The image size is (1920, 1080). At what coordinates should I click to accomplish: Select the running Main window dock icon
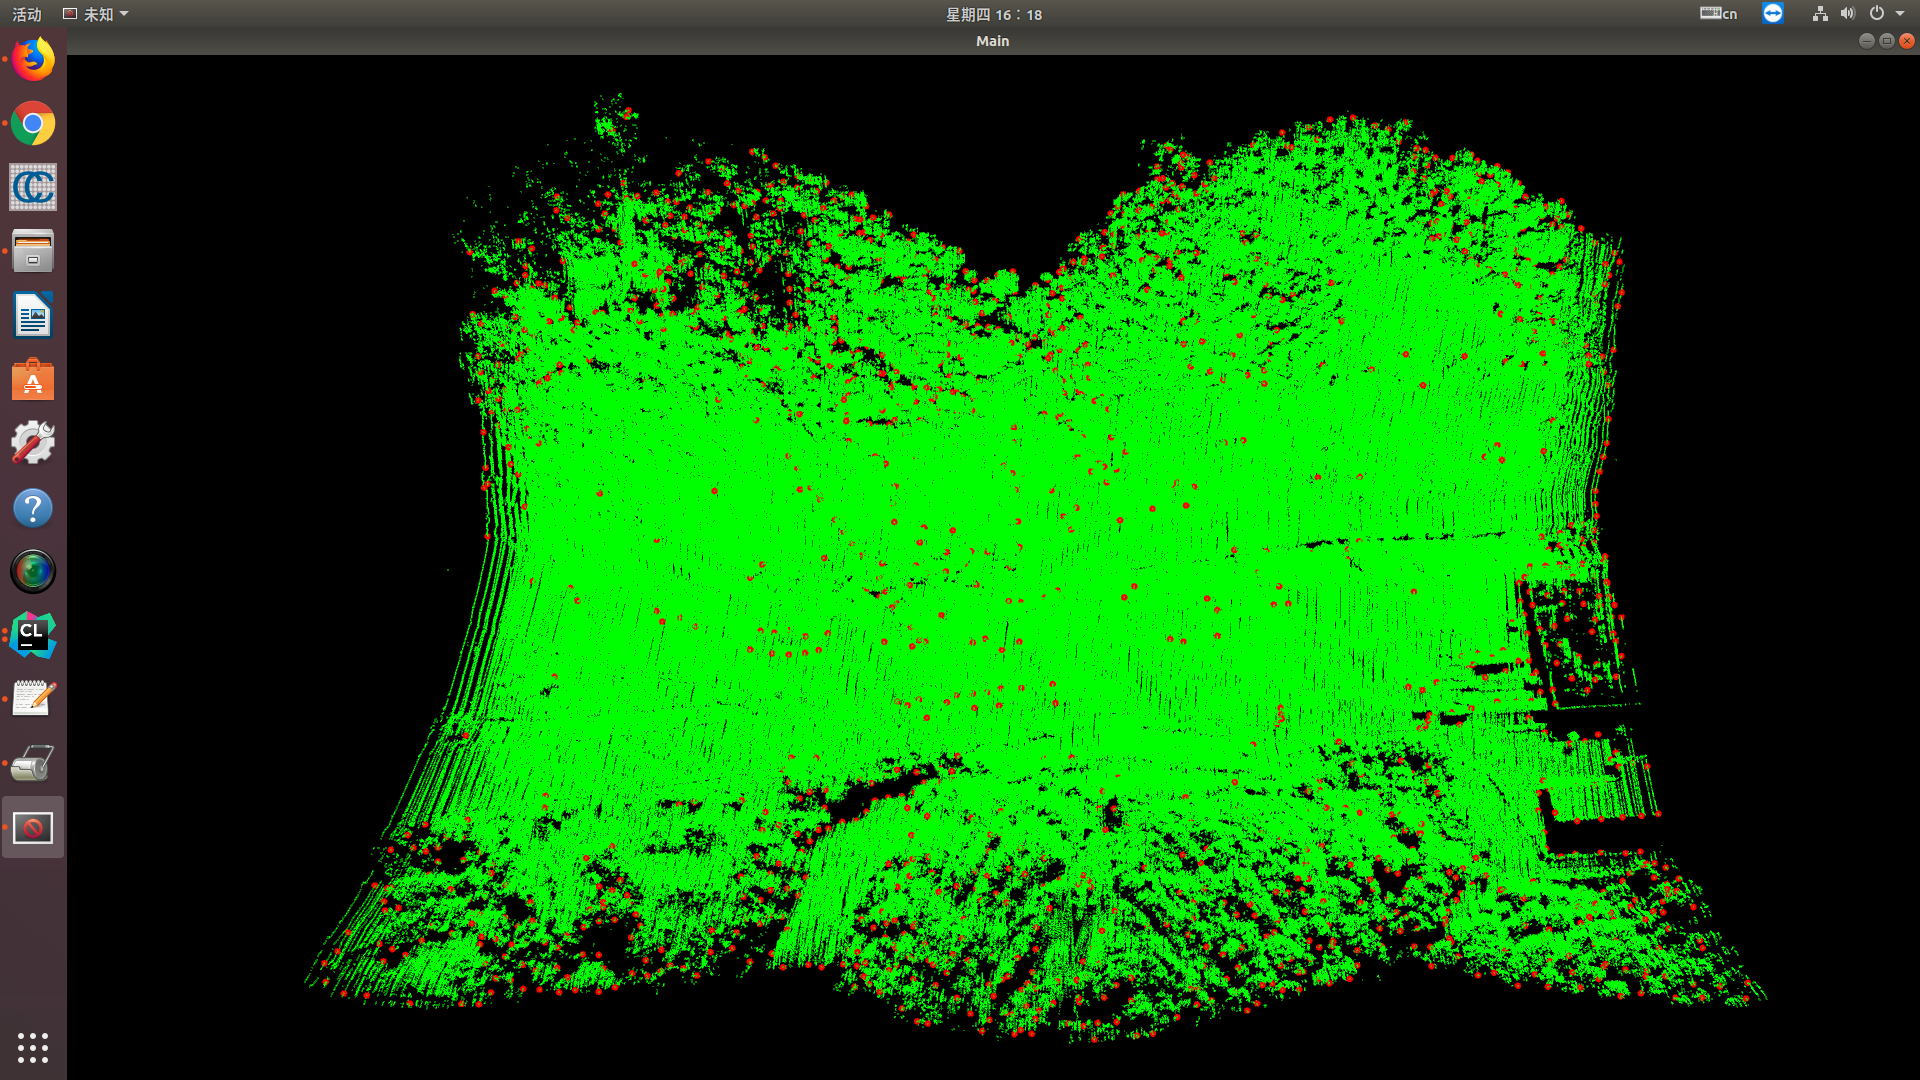pyautogui.click(x=33, y=828)
